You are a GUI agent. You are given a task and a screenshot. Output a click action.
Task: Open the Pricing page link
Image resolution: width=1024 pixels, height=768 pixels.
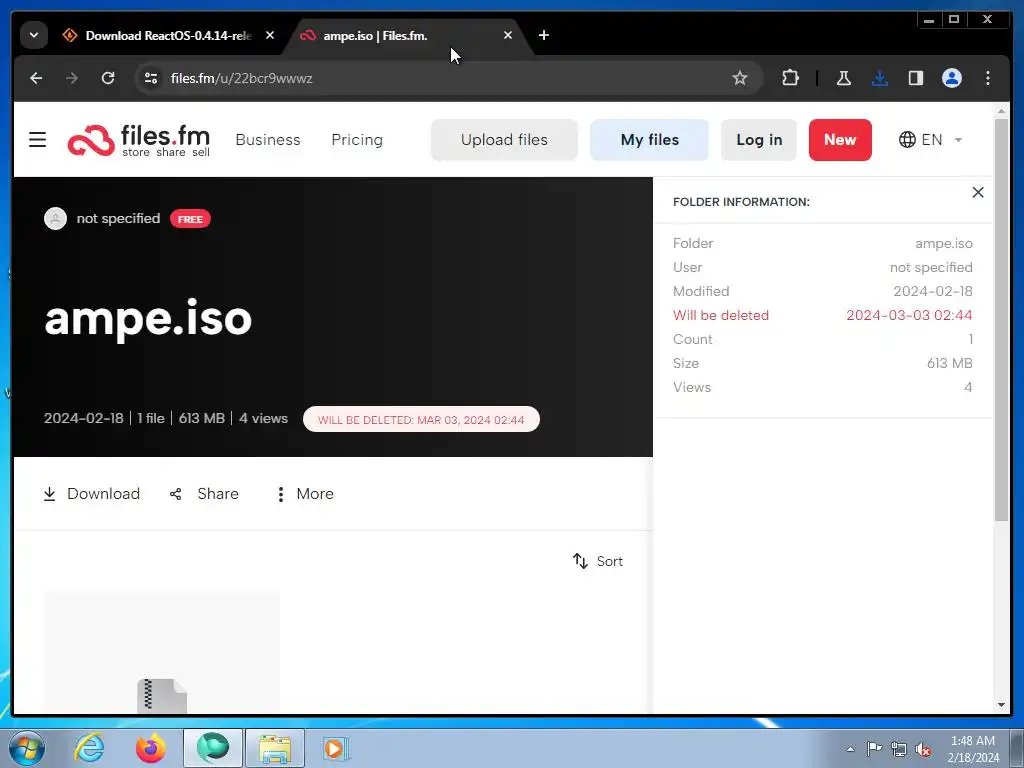pyautogui.click(x=357, y=140)
